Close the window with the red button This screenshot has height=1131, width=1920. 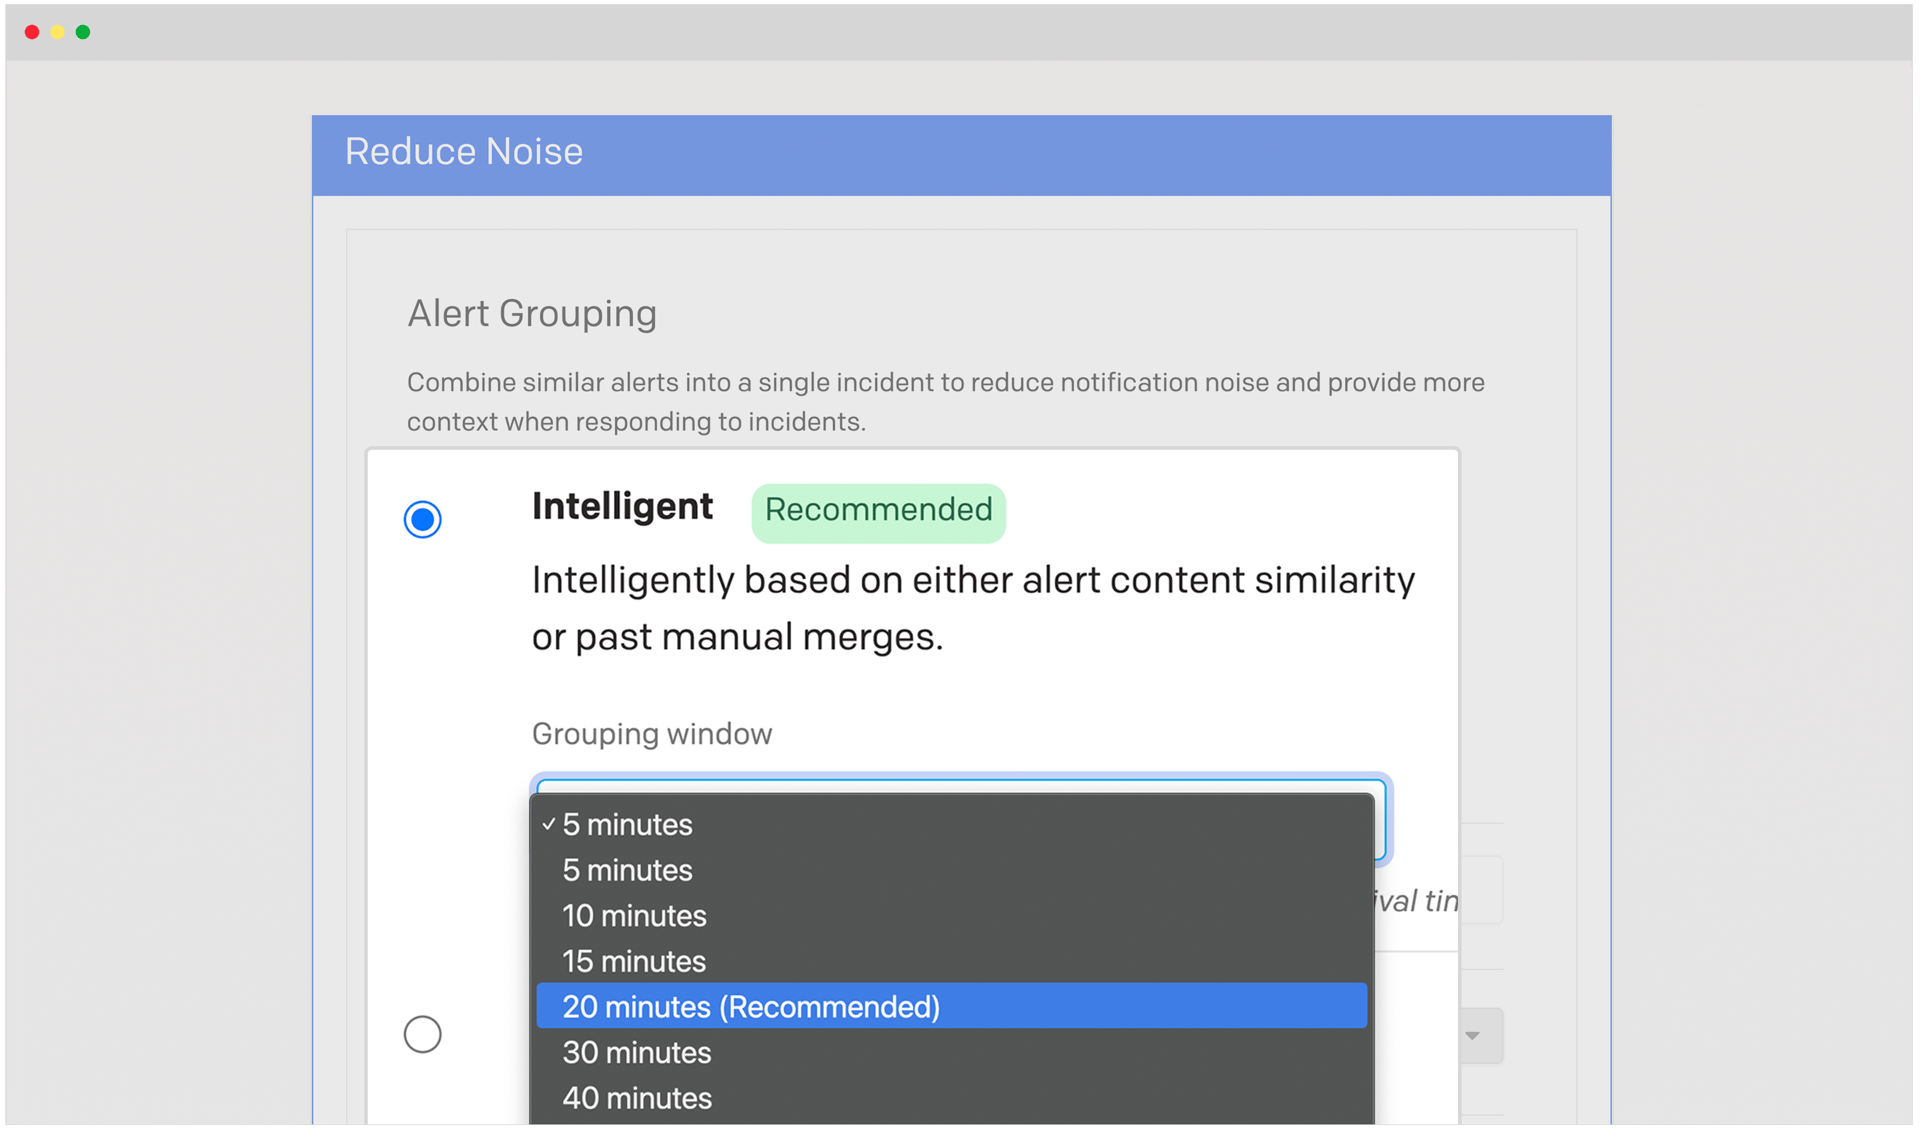pyautogui.click(x=32, y=32)
